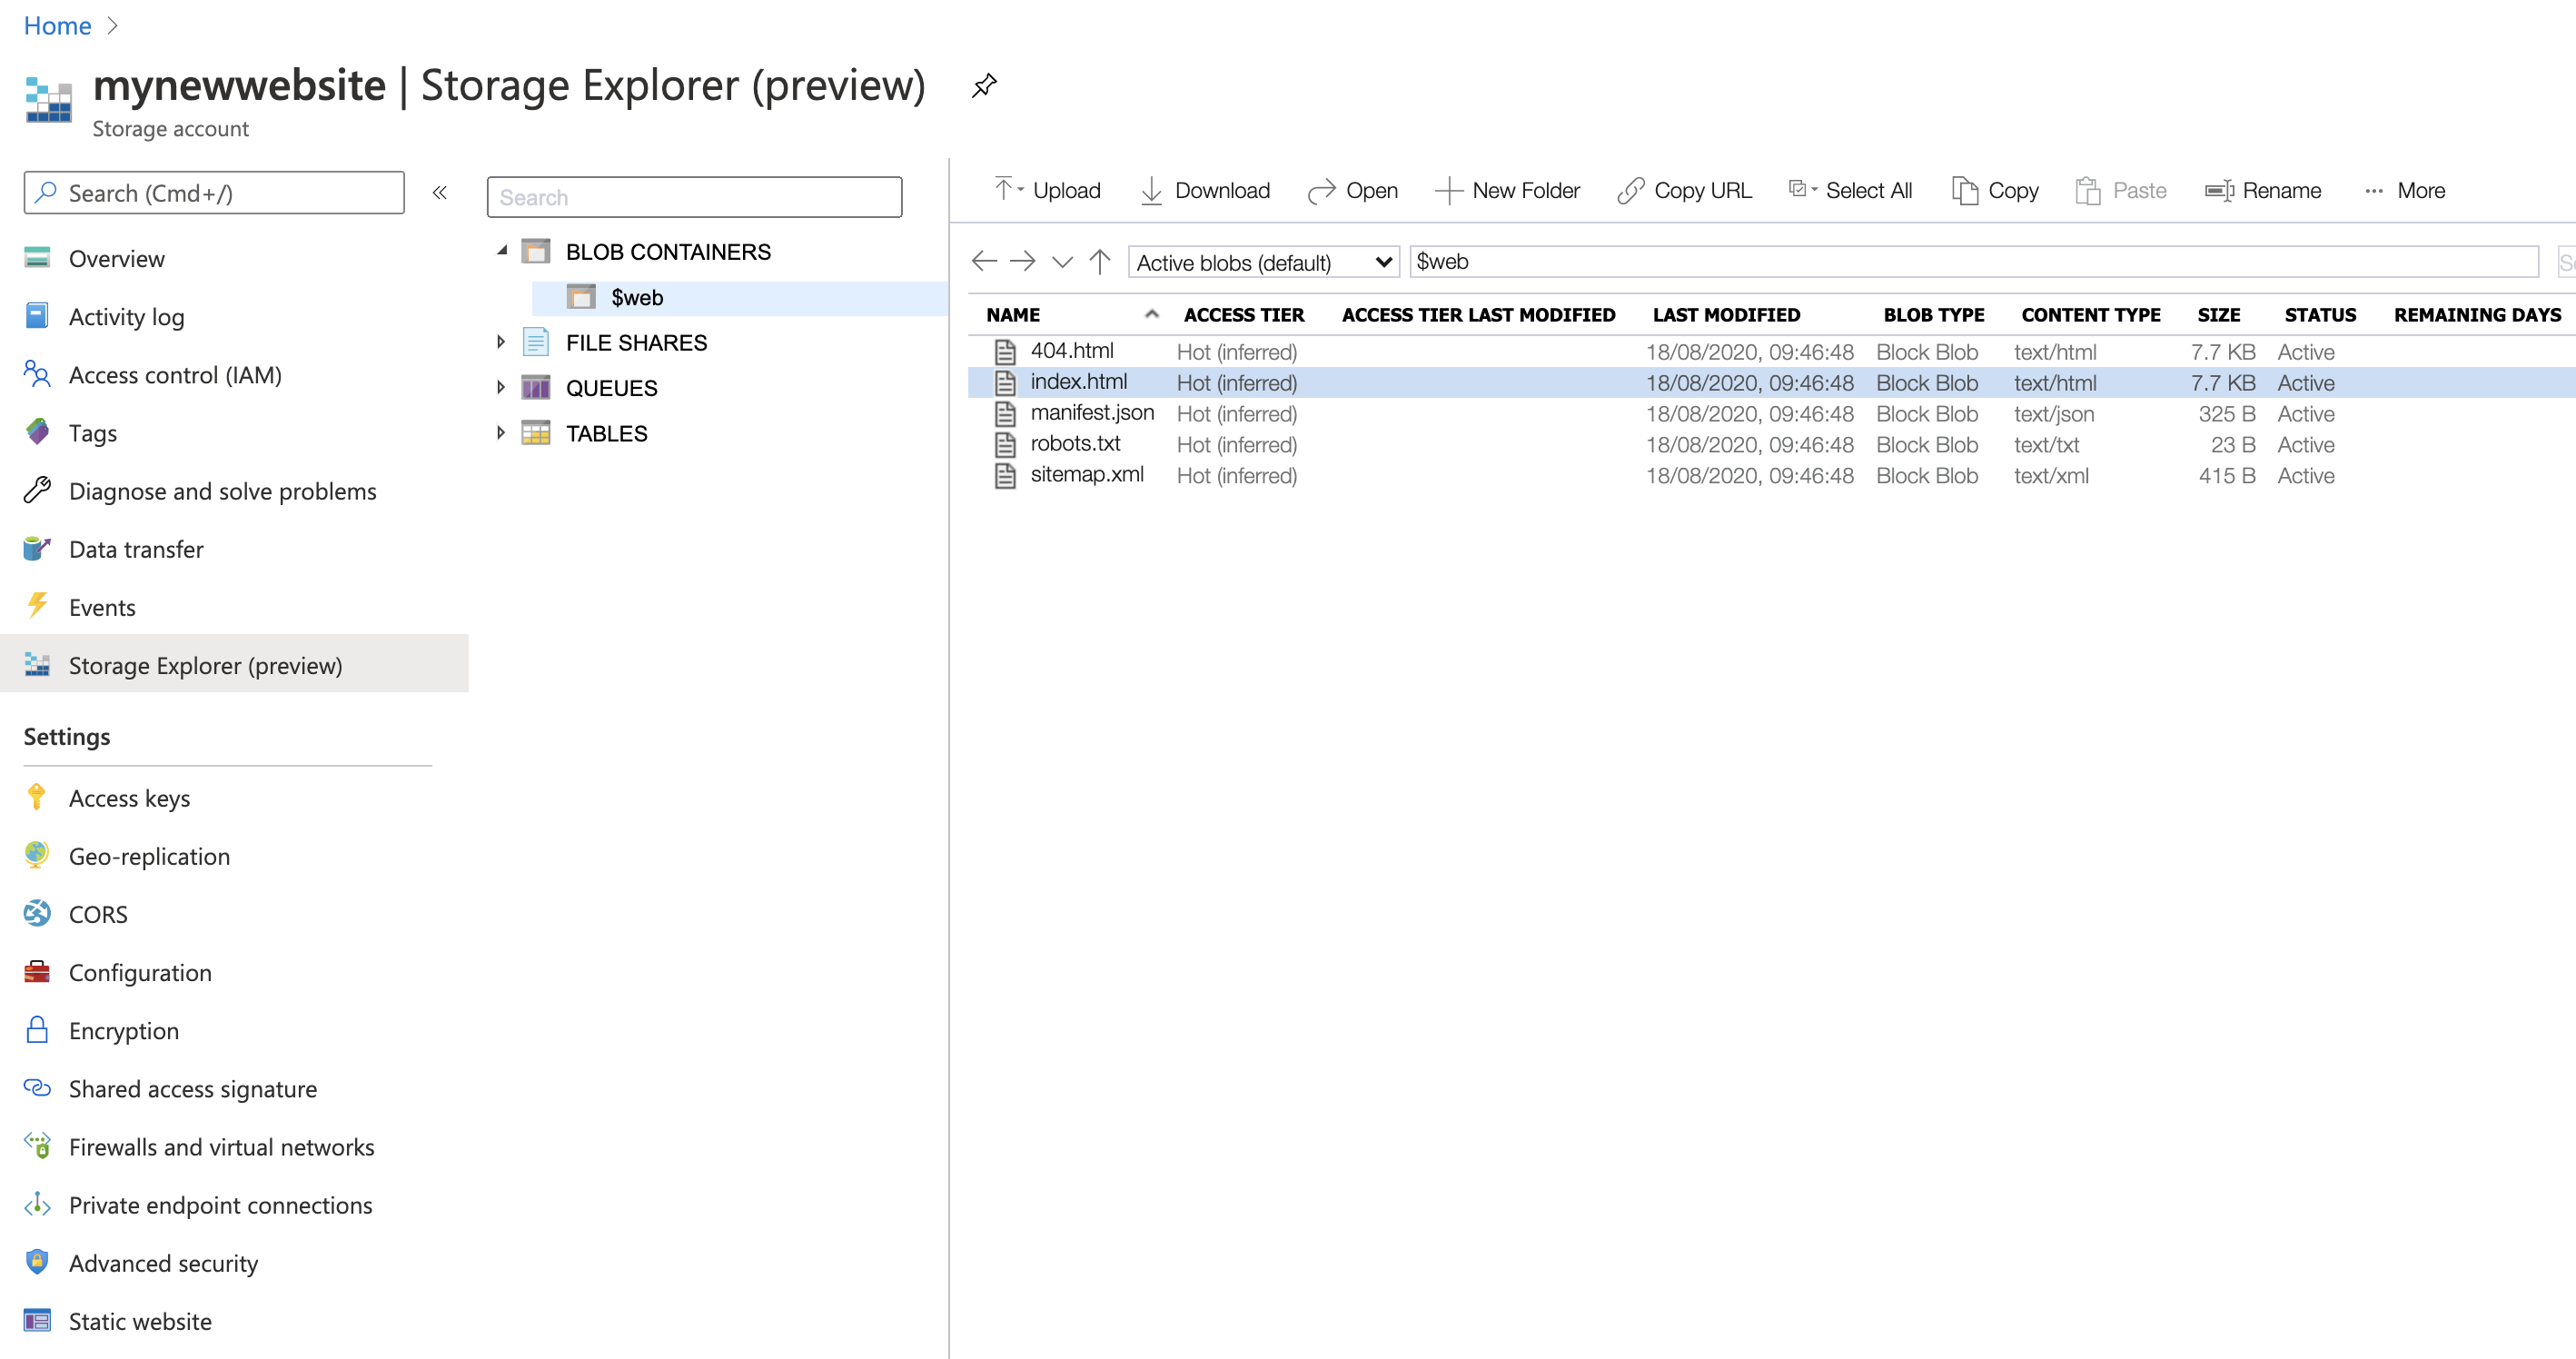Image resolution: width=2576 pixels, height=1359 pixels.
Task: Select the sitemap.xml file row
Action: 1771,475
